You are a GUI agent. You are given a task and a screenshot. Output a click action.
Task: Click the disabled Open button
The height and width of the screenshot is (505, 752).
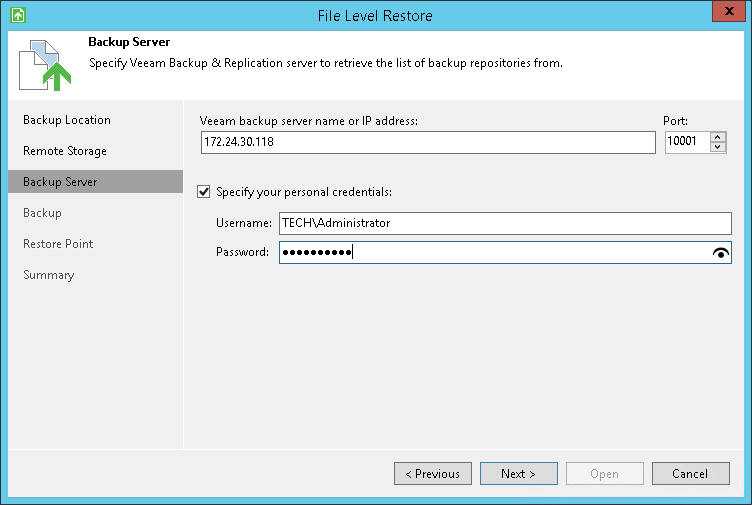point(604,474)
